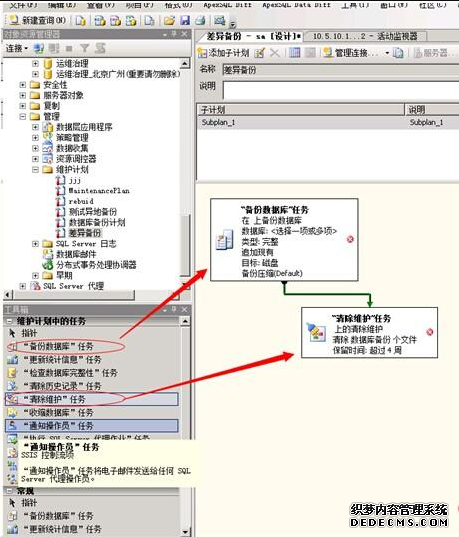This screenshot has width=459, height=537.
Task: Click the delete subplan X icon
Action: (x=275, y=53)
